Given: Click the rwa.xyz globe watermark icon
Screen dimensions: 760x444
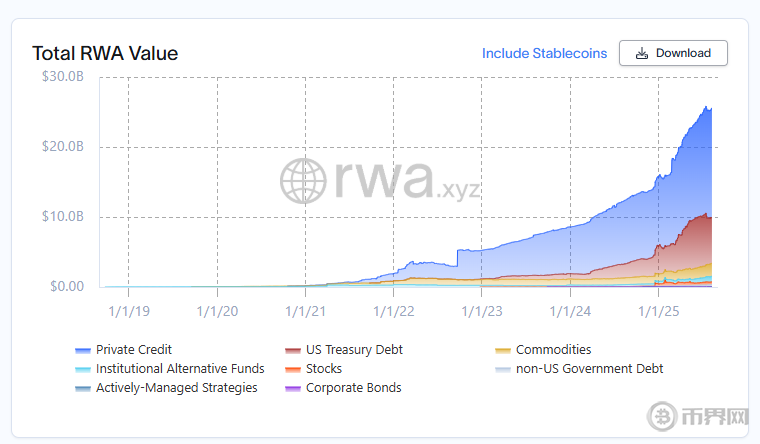Looking at the screenshot, I should (x=304, y=181).
